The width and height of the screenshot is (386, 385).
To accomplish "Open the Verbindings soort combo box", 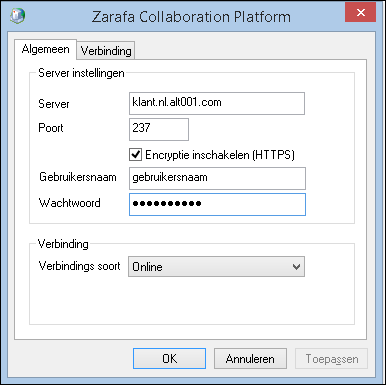I will coord(216,266).
